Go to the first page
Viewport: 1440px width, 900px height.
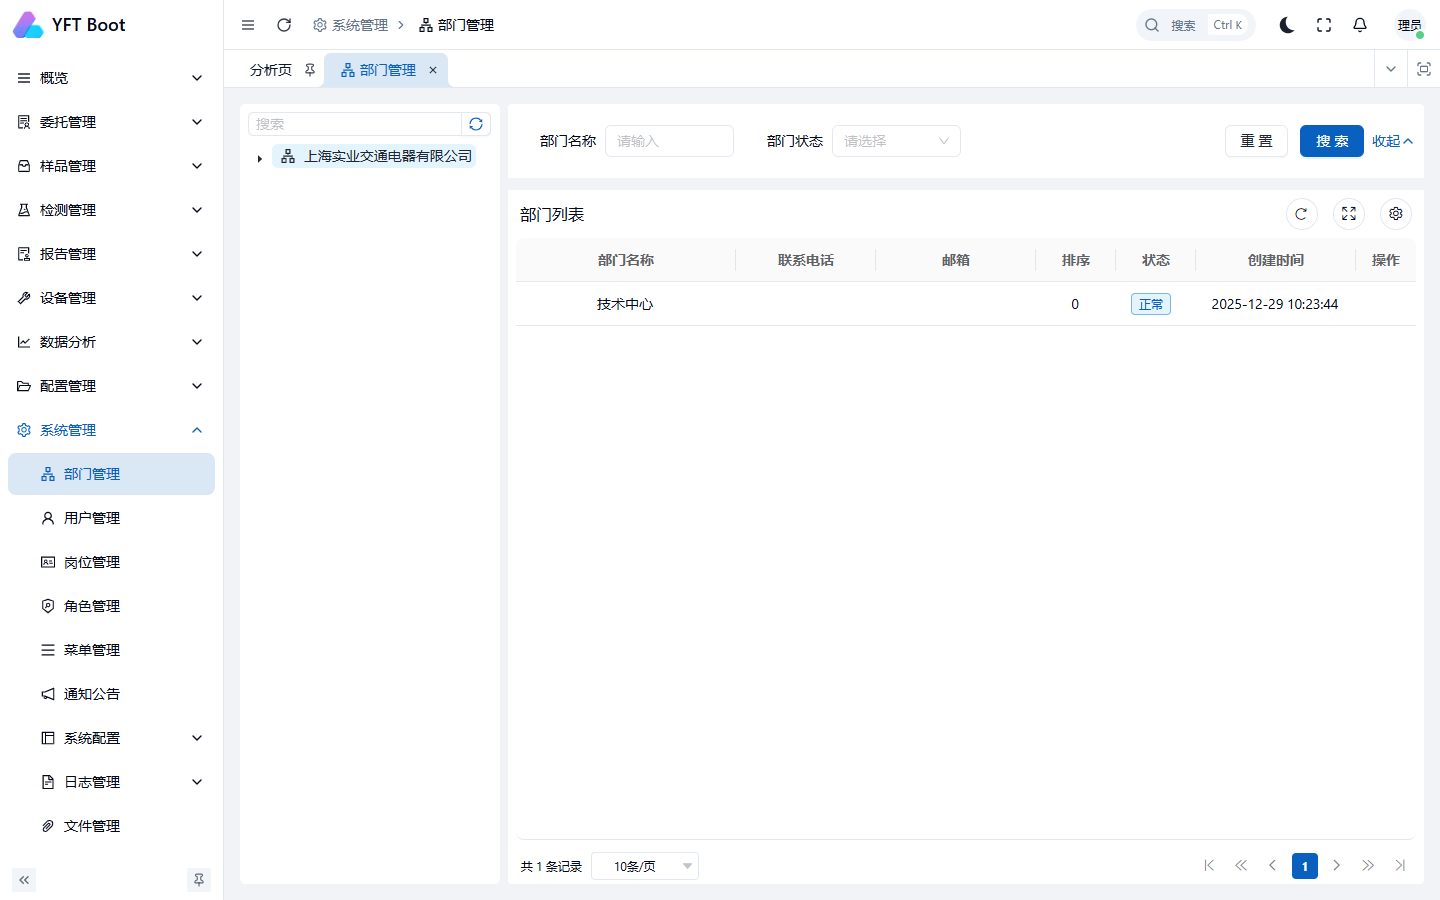point(1209,866)
